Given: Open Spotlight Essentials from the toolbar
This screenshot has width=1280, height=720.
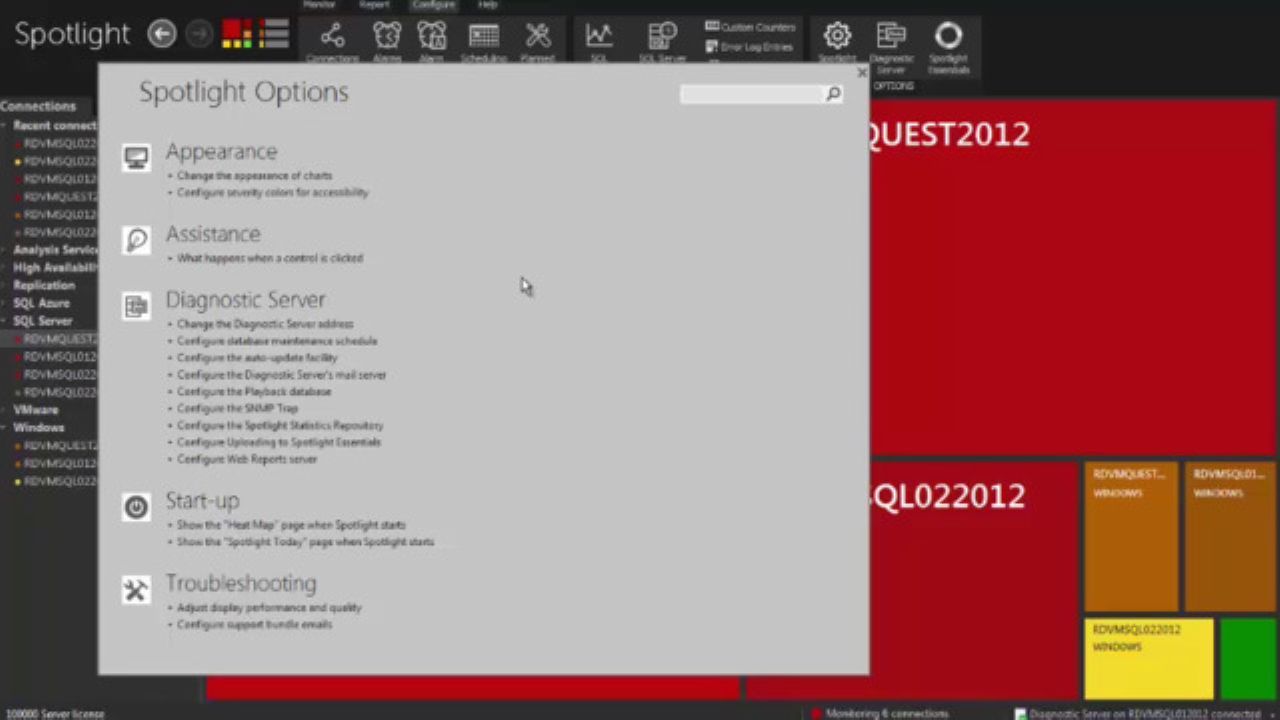Looking at the screenshot, I should (947, 38).
